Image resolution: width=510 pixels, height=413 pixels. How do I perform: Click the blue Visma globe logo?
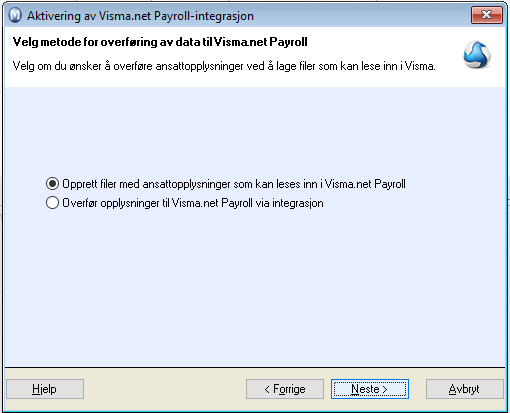[x=477, y=55]
